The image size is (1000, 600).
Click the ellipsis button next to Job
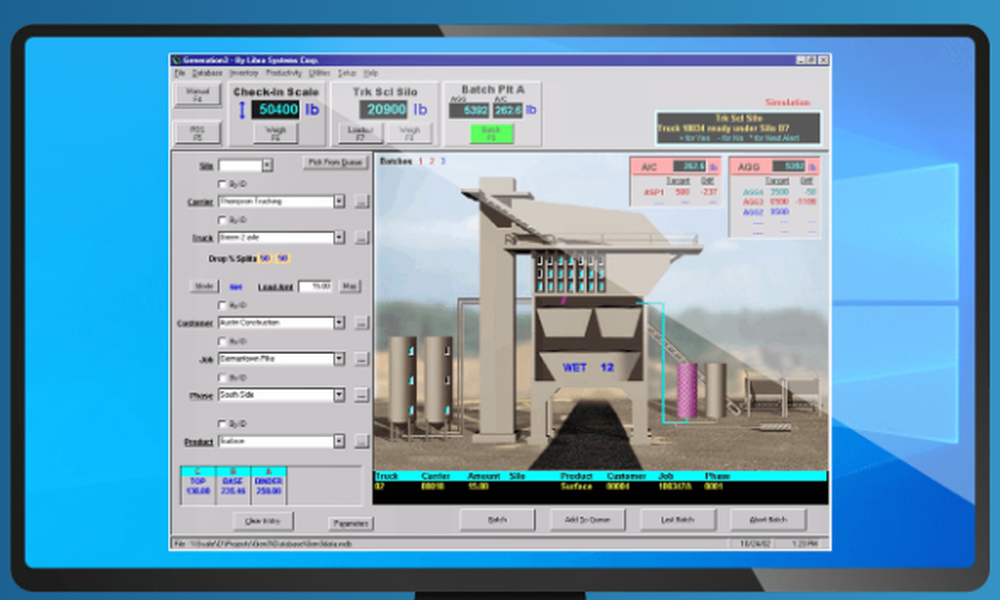[x=361, y=359]
